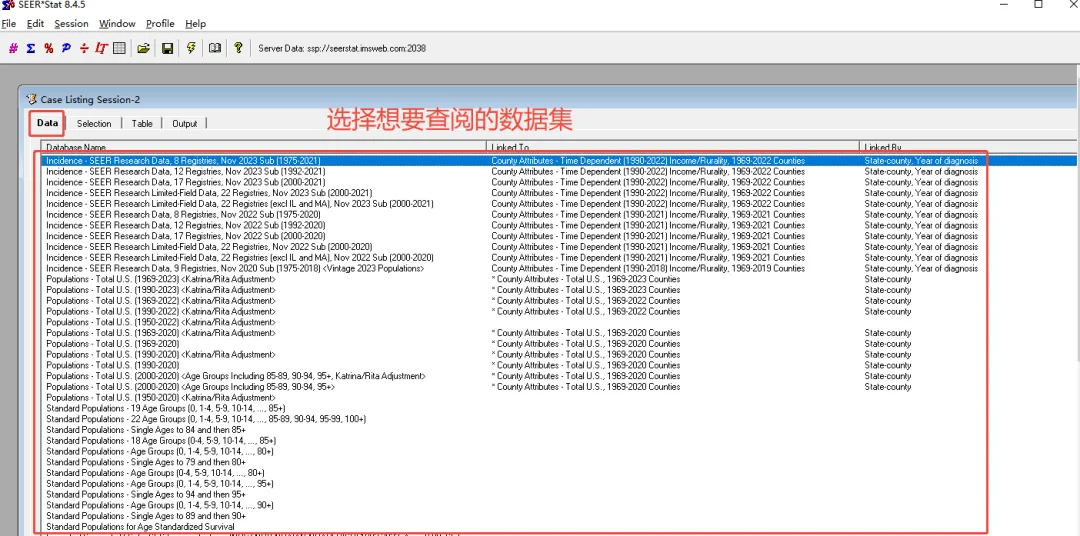Save the current session (floppy disk icon)

(x=167, y=48)
